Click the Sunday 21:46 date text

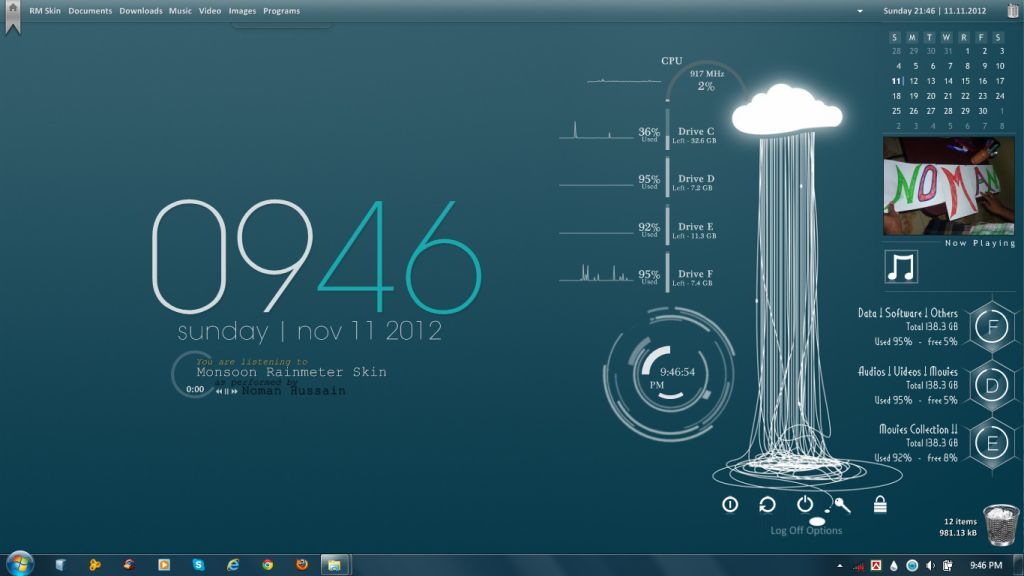[x=935, y=11]
